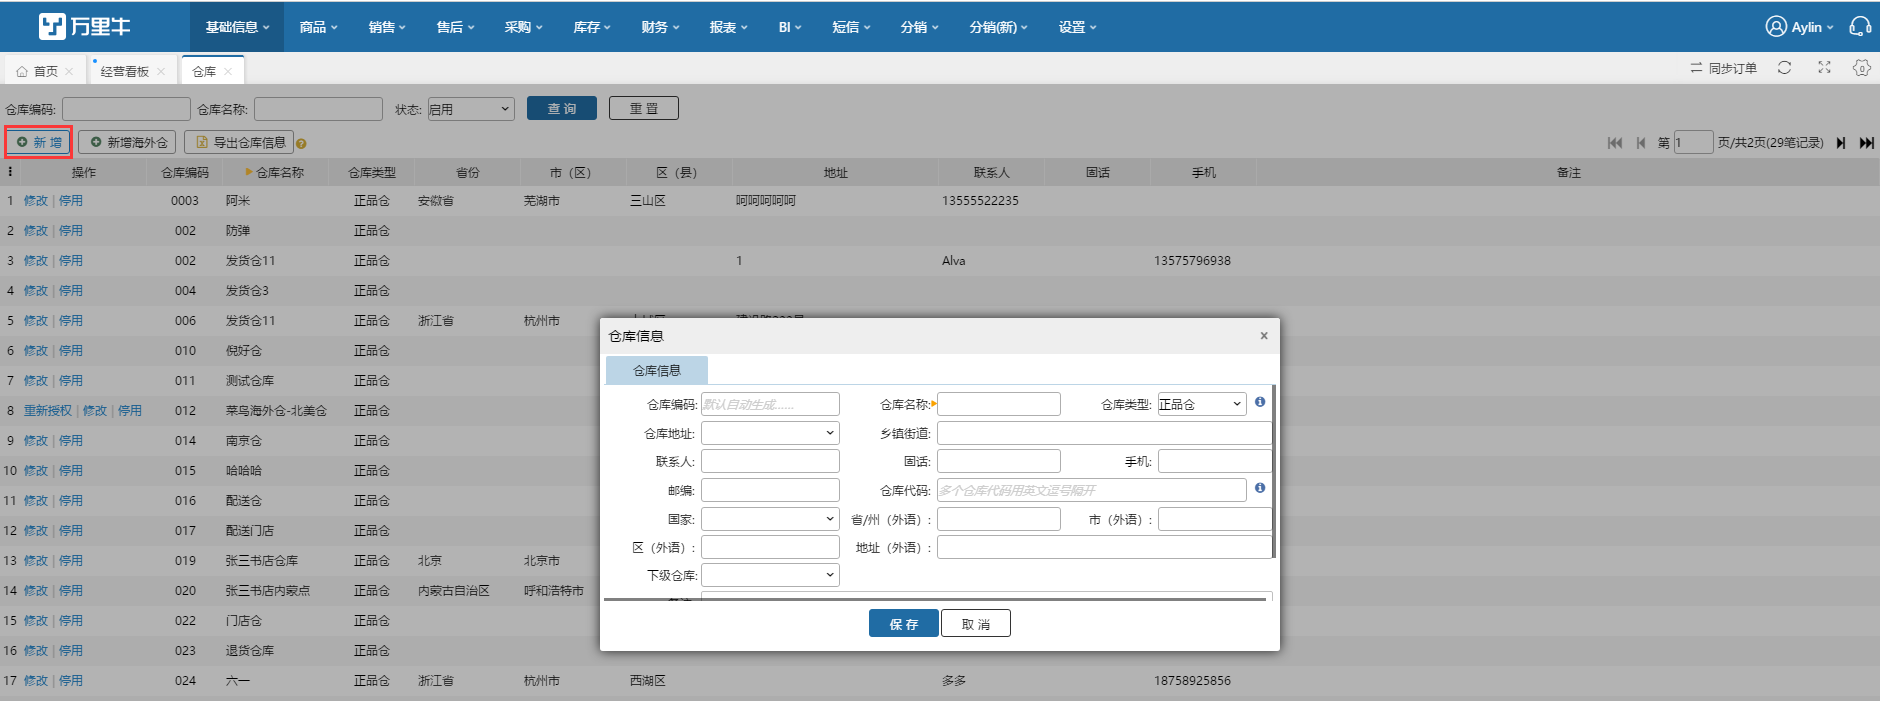Sort by 仓库名称 column header
The width and height of the screenshot is (1880, 701).
click(x=275, y=172)
